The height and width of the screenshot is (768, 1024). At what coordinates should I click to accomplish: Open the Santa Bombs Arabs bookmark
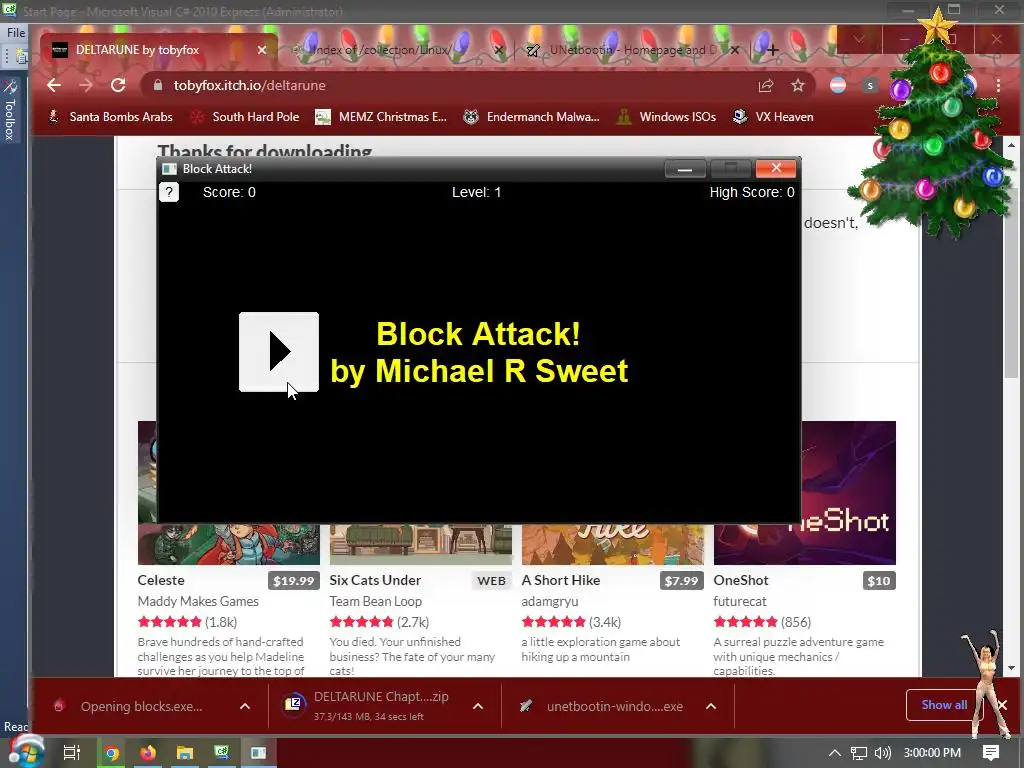click(x=110, y=117)
